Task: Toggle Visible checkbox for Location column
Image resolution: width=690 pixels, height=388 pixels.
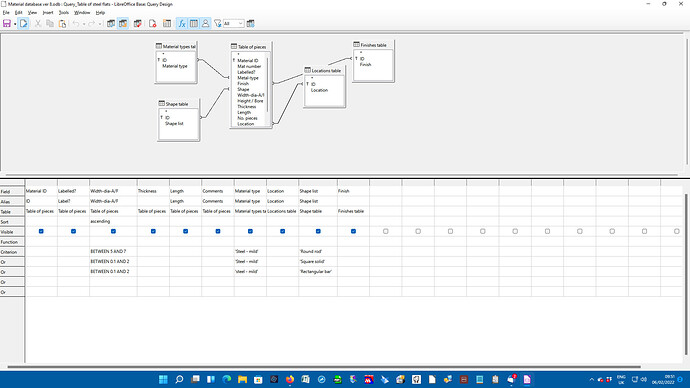Action: pos(283,231)
